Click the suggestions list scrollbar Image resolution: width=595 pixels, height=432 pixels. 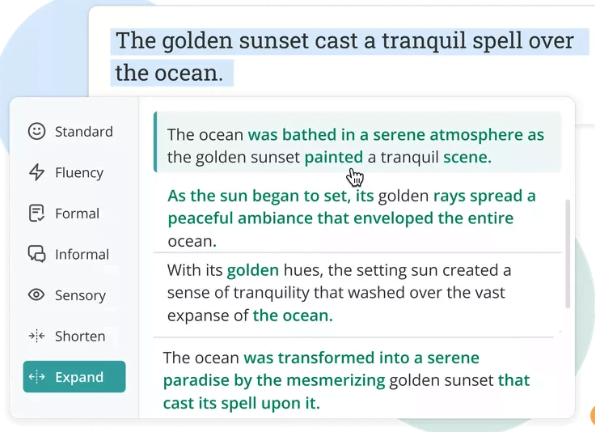tap(568, 254)
